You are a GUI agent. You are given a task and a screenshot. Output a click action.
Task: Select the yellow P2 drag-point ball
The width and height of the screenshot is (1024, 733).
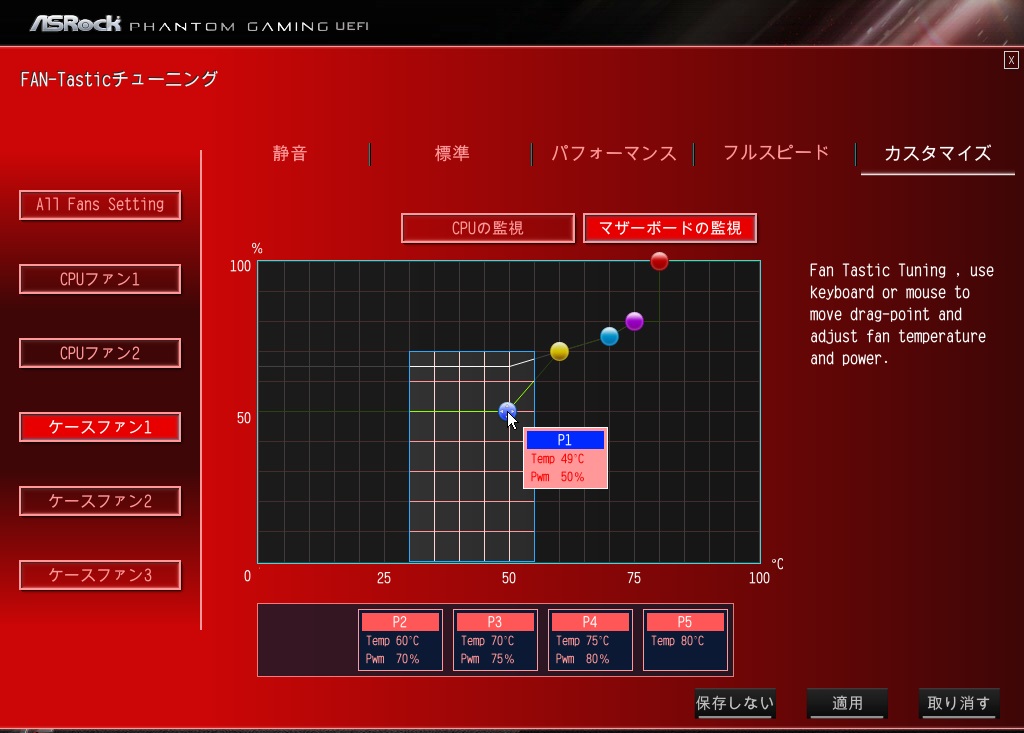(559, 351)
